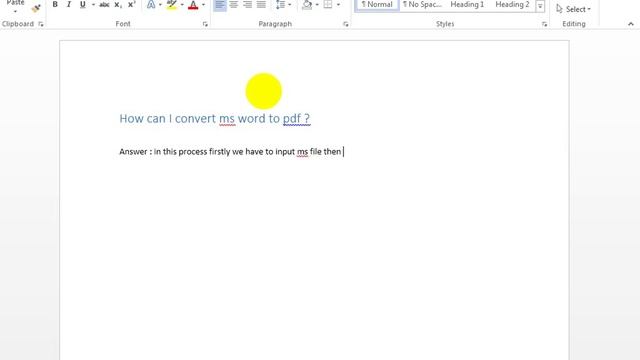Open the Font dialog launcher
Screen dimensions: 640x360
[205, 24]
